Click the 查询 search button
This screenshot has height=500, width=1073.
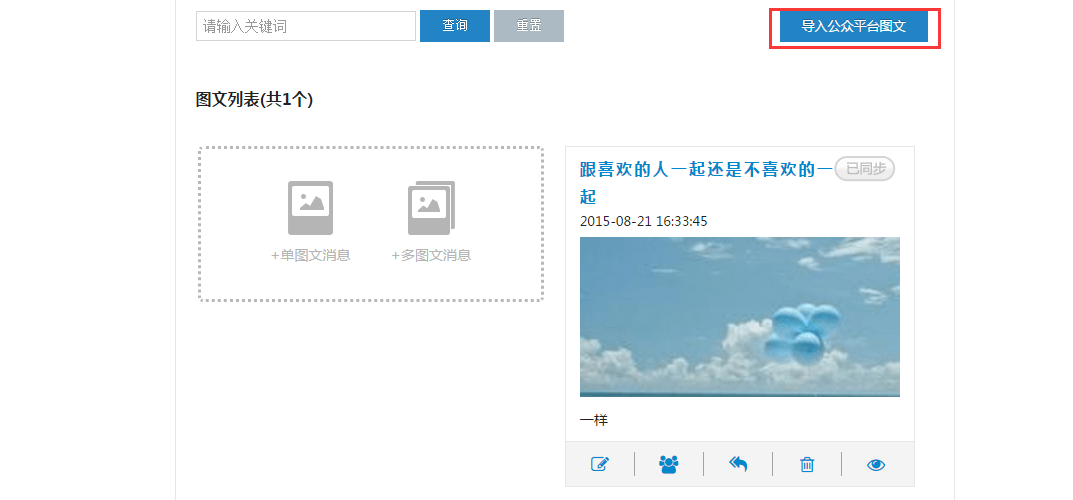455,26
